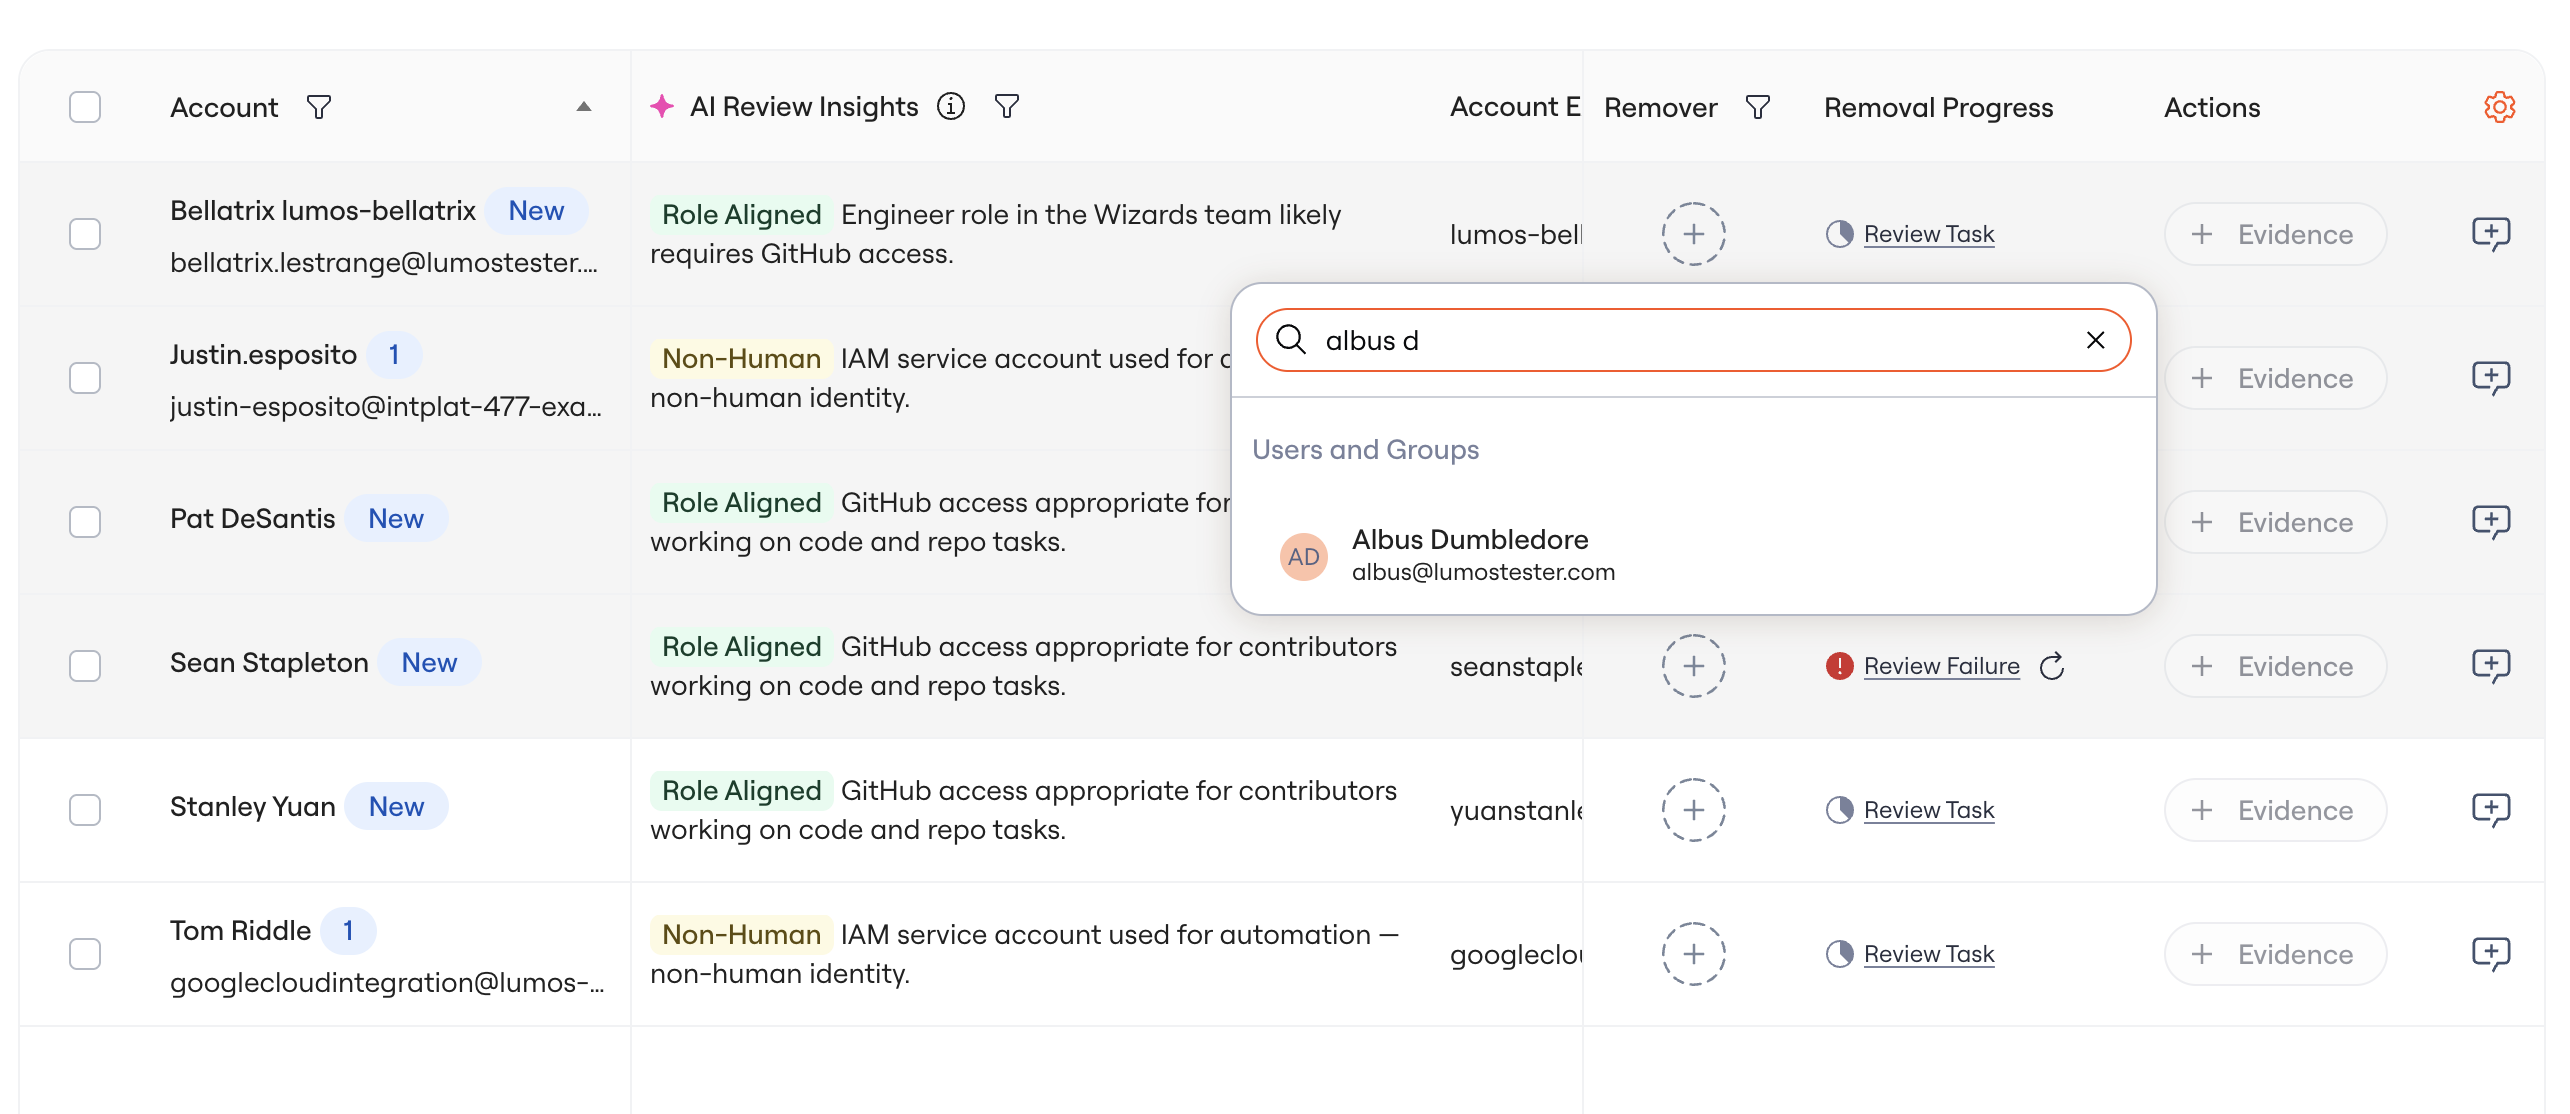
Task: Click into the remover search input field
Action: click(1693, 340)
